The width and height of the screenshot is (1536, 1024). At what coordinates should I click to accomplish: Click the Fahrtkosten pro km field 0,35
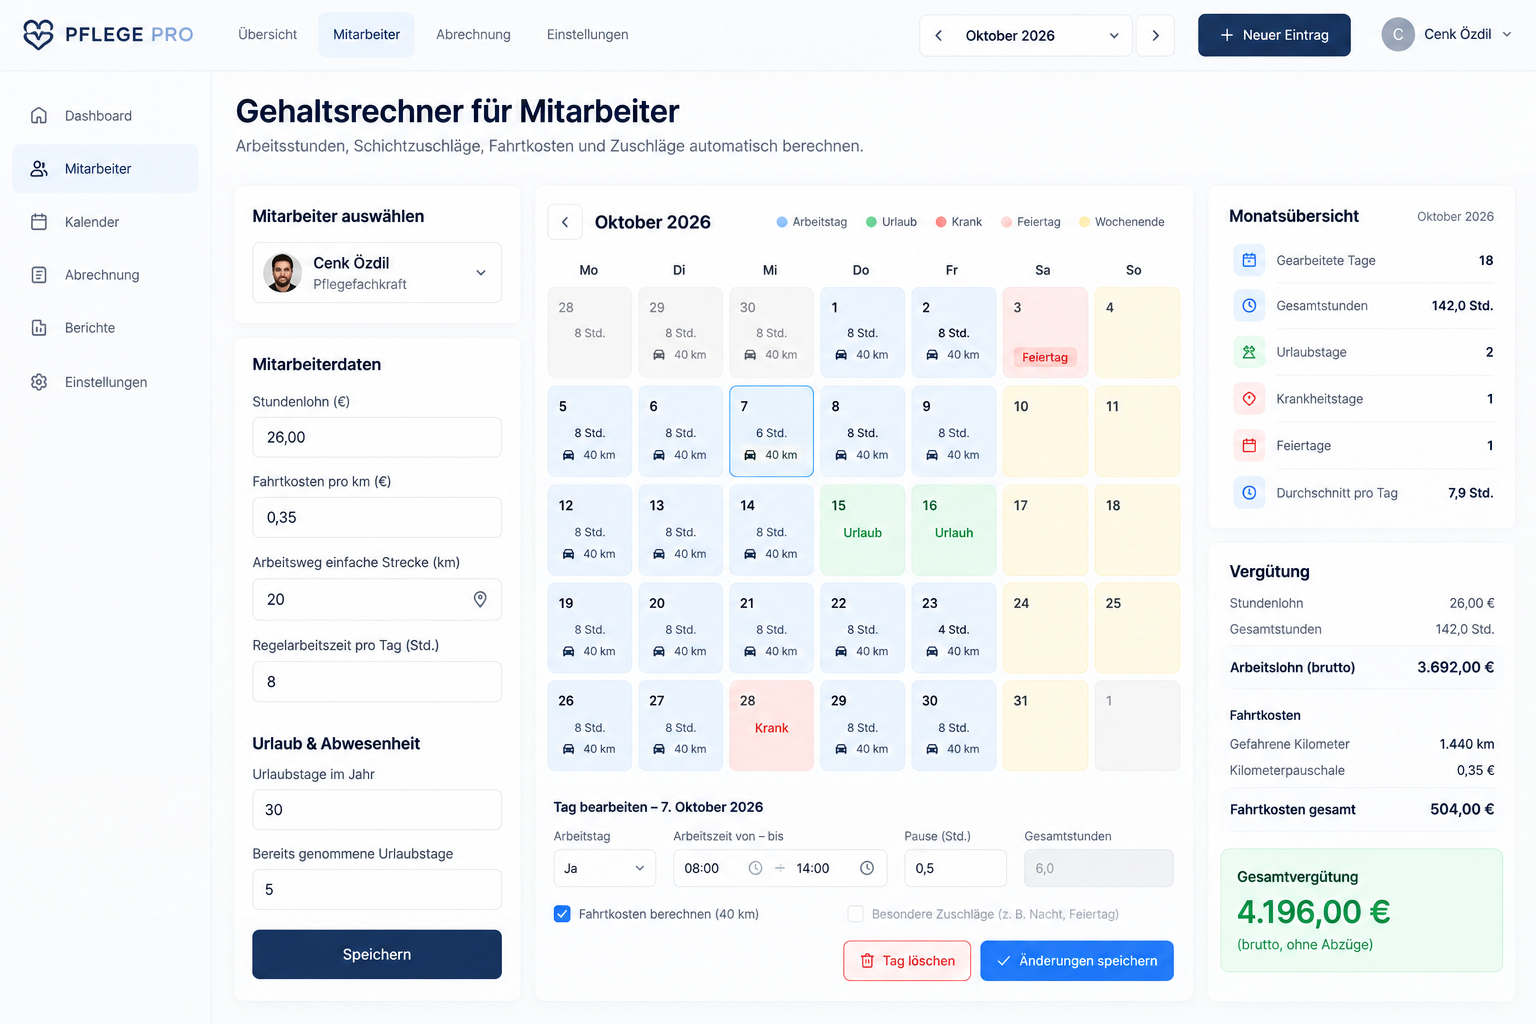tap(377, 517)
